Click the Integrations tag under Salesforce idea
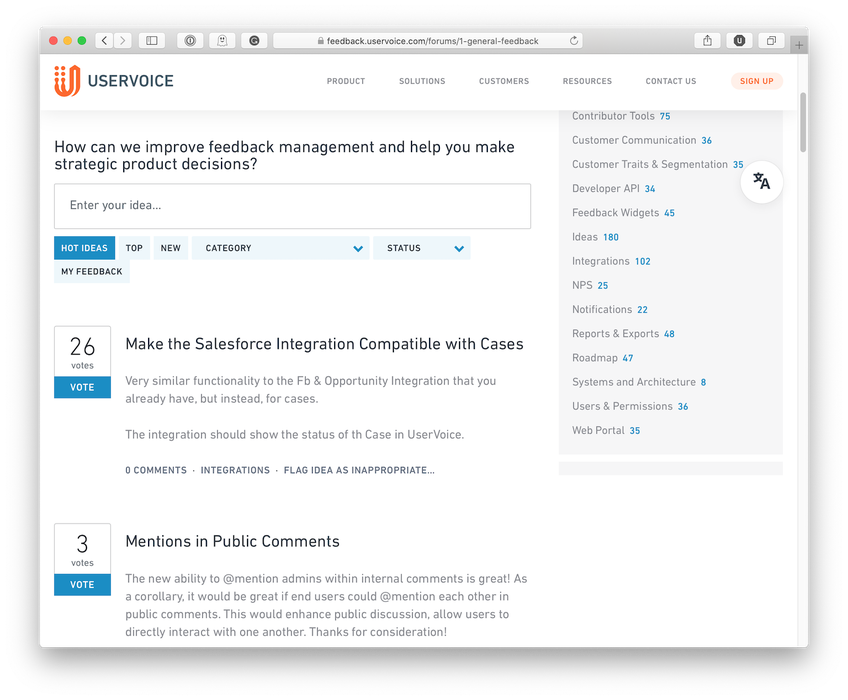This screenshot has width=848, height=700. (x=235, y=470)
